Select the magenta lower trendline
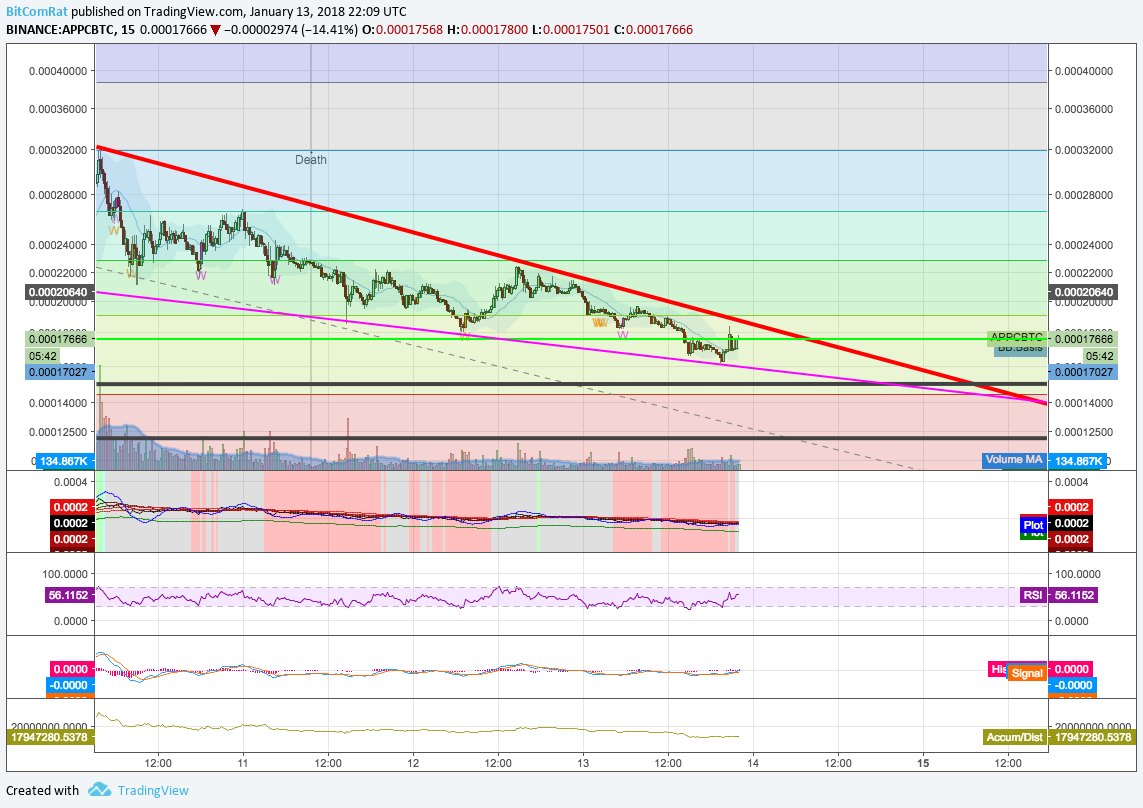1143x808 pixels. tap(572, 347)
